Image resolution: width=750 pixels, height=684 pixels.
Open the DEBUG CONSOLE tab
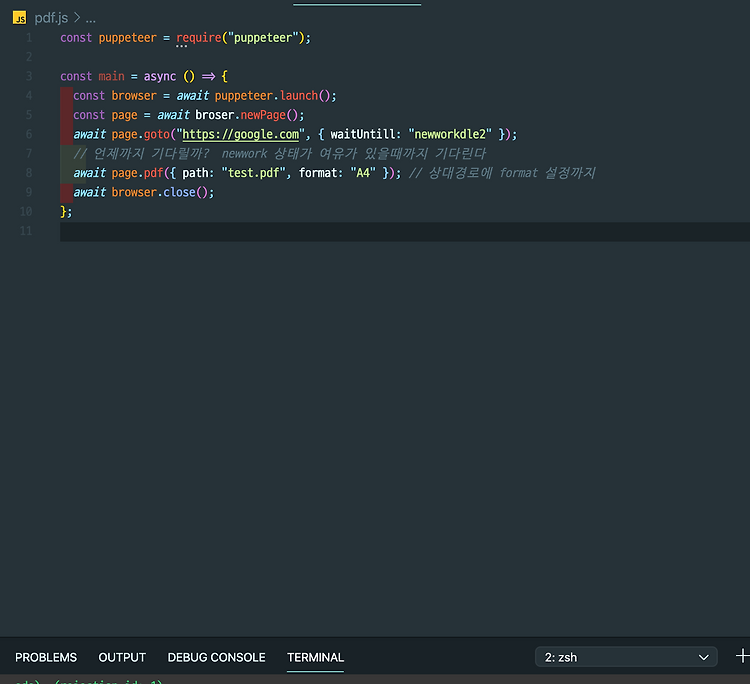coord(216,657)
